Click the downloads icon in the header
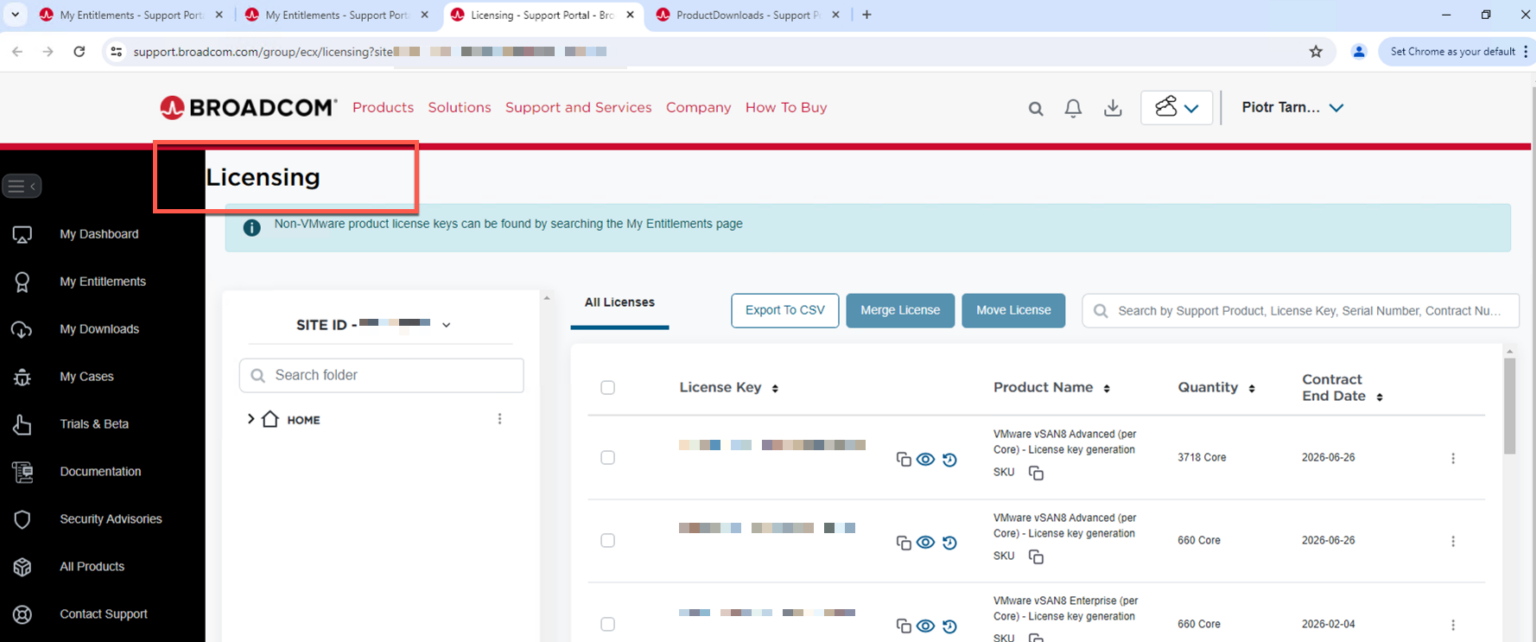This screenshot has width=1536, height=642. pyautogui.click(x=1112, y=107)
